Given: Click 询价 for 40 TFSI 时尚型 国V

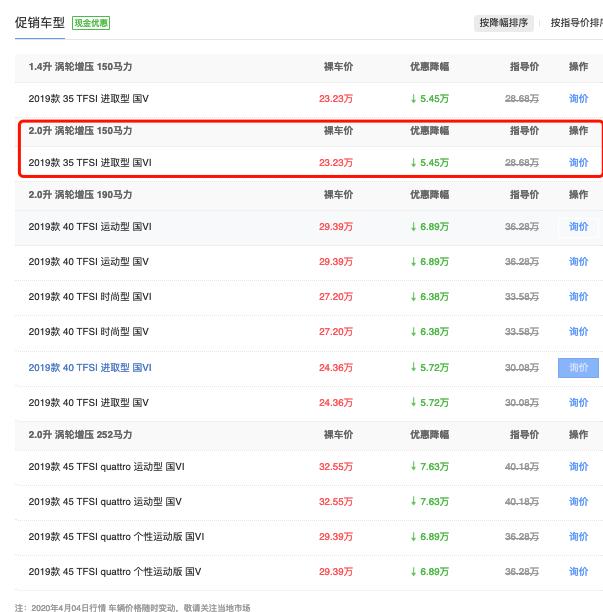Looking at the screenshot, I should (x=578, y=332).
